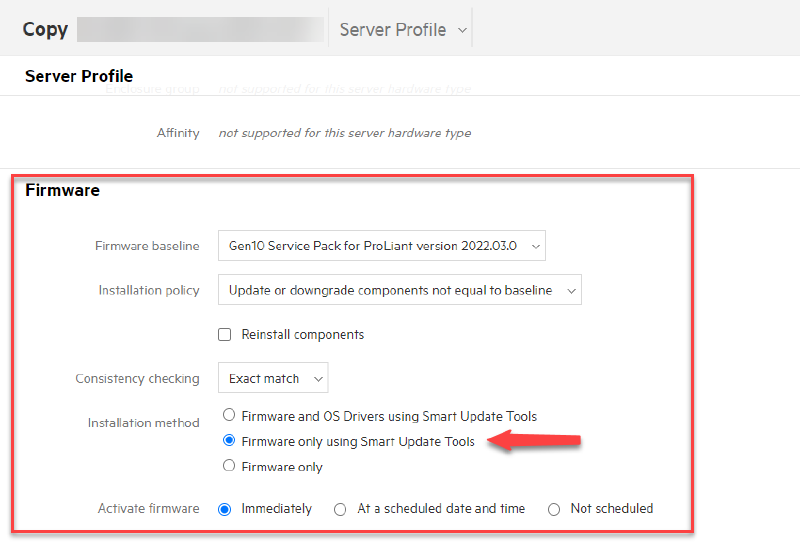Viewport: 800px width, 542px height.
Task: Choose the plain Firmware only installation method
Action: [229, 466]
